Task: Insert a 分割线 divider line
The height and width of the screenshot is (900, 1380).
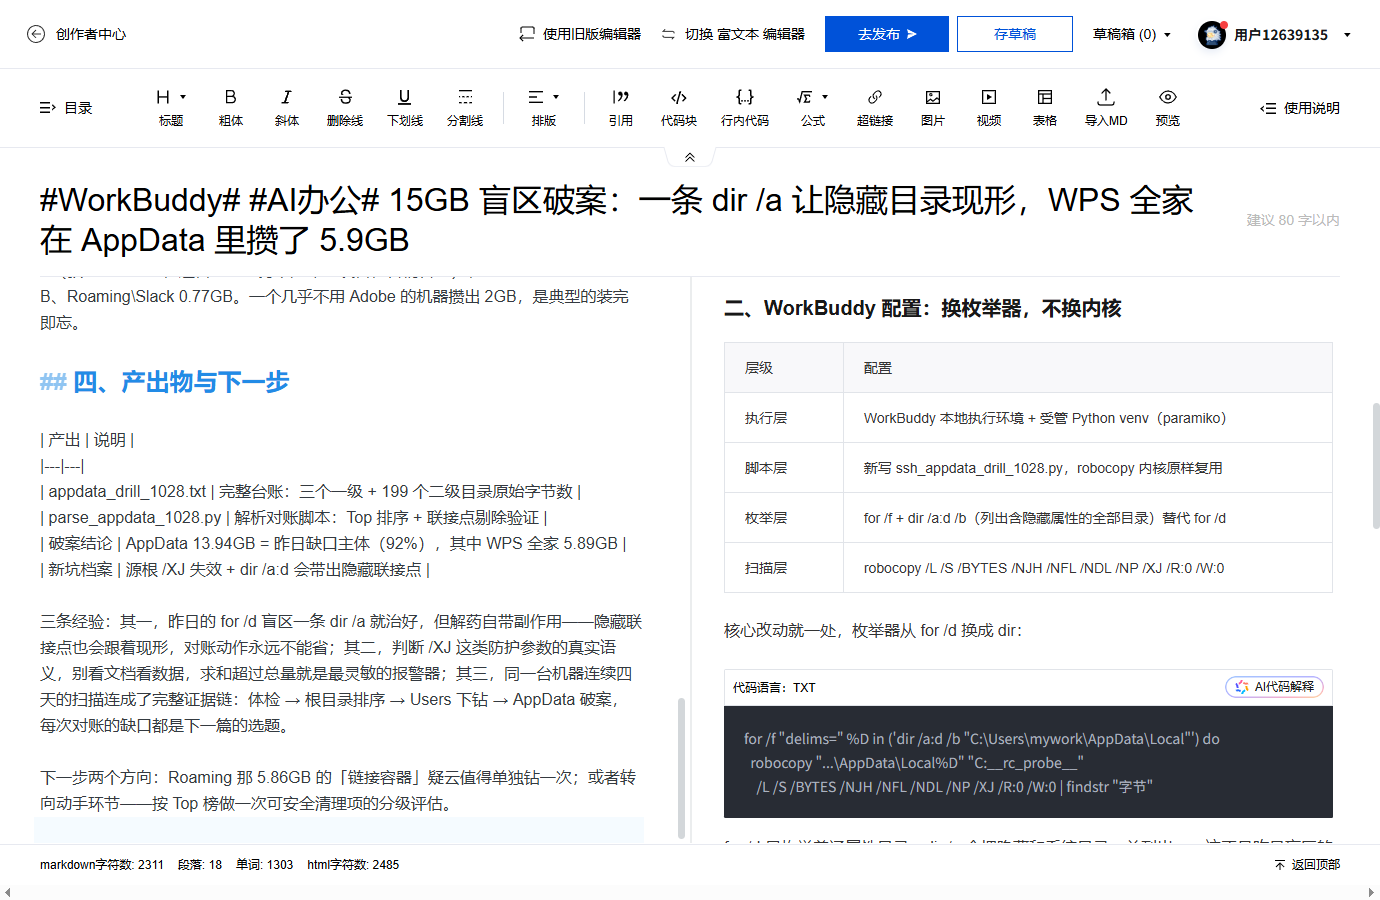Action: 465,107
